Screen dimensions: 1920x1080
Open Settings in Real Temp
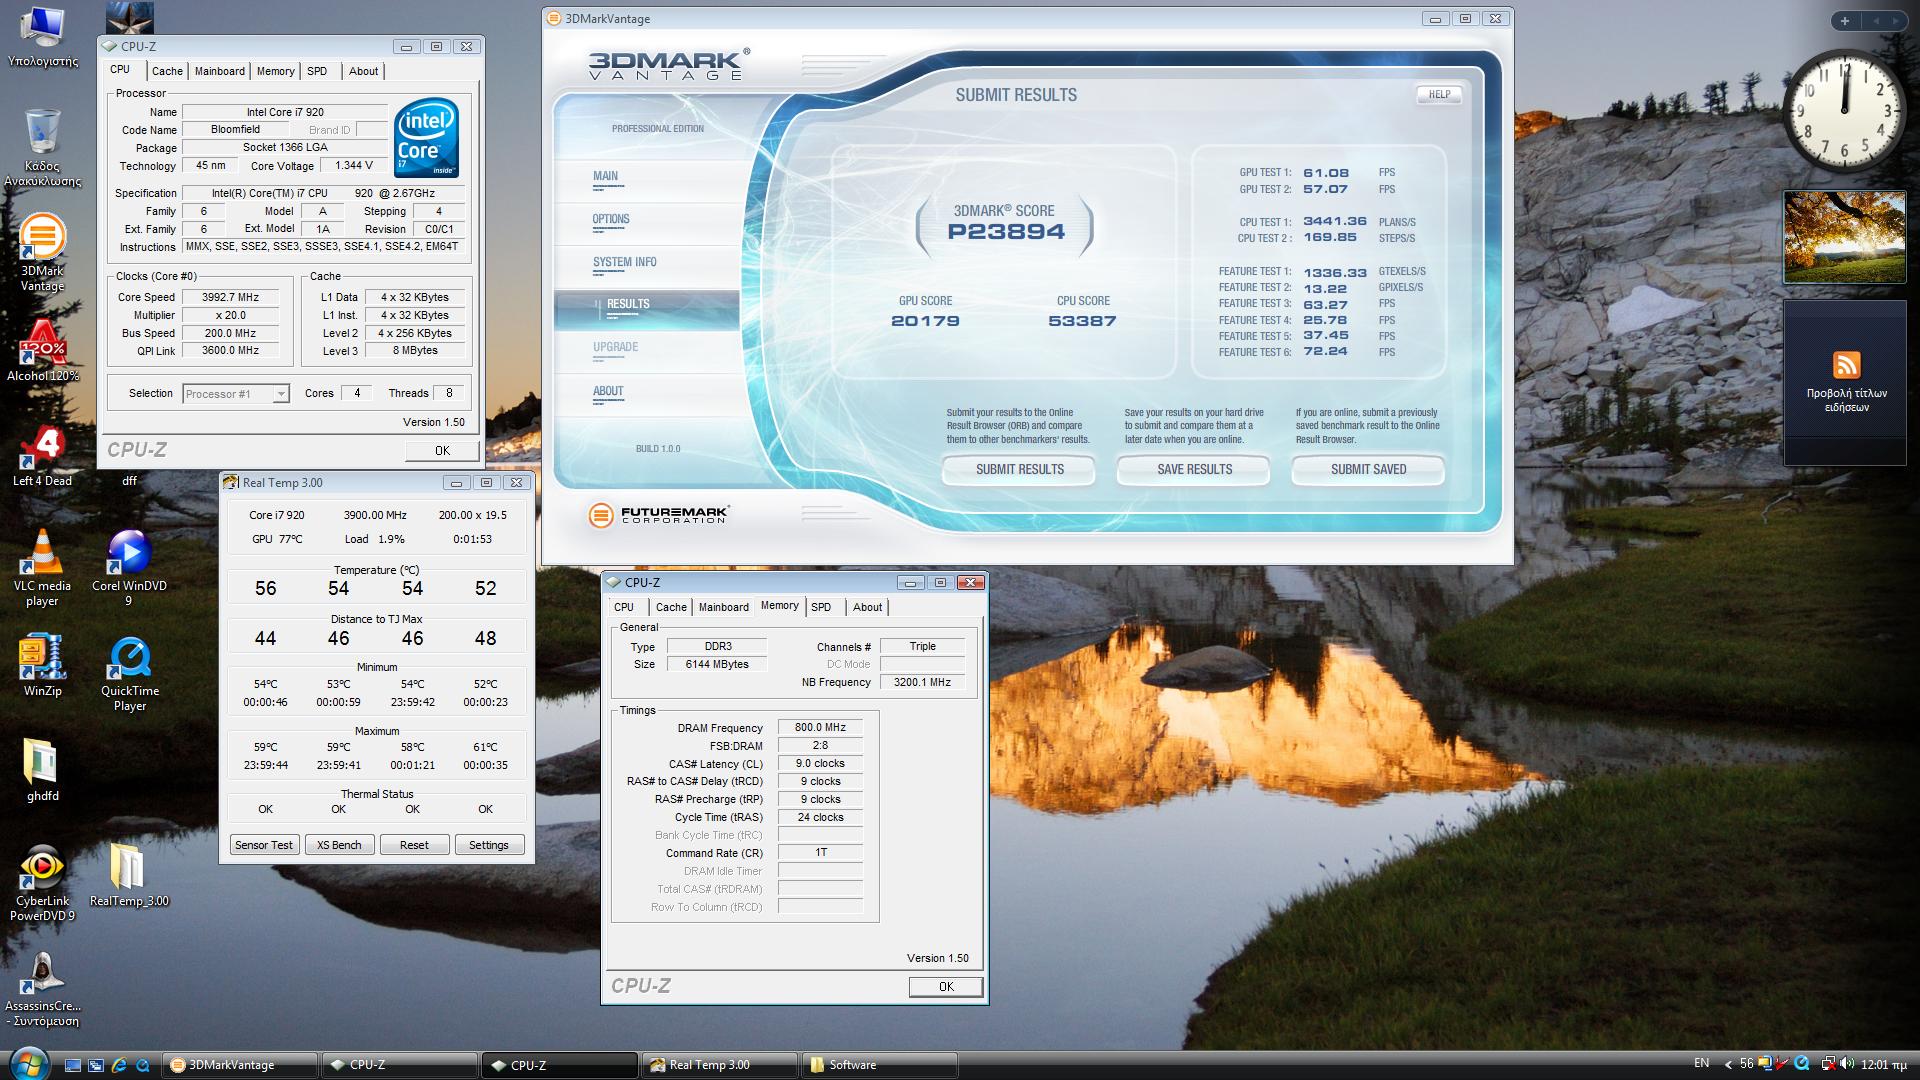489,845
